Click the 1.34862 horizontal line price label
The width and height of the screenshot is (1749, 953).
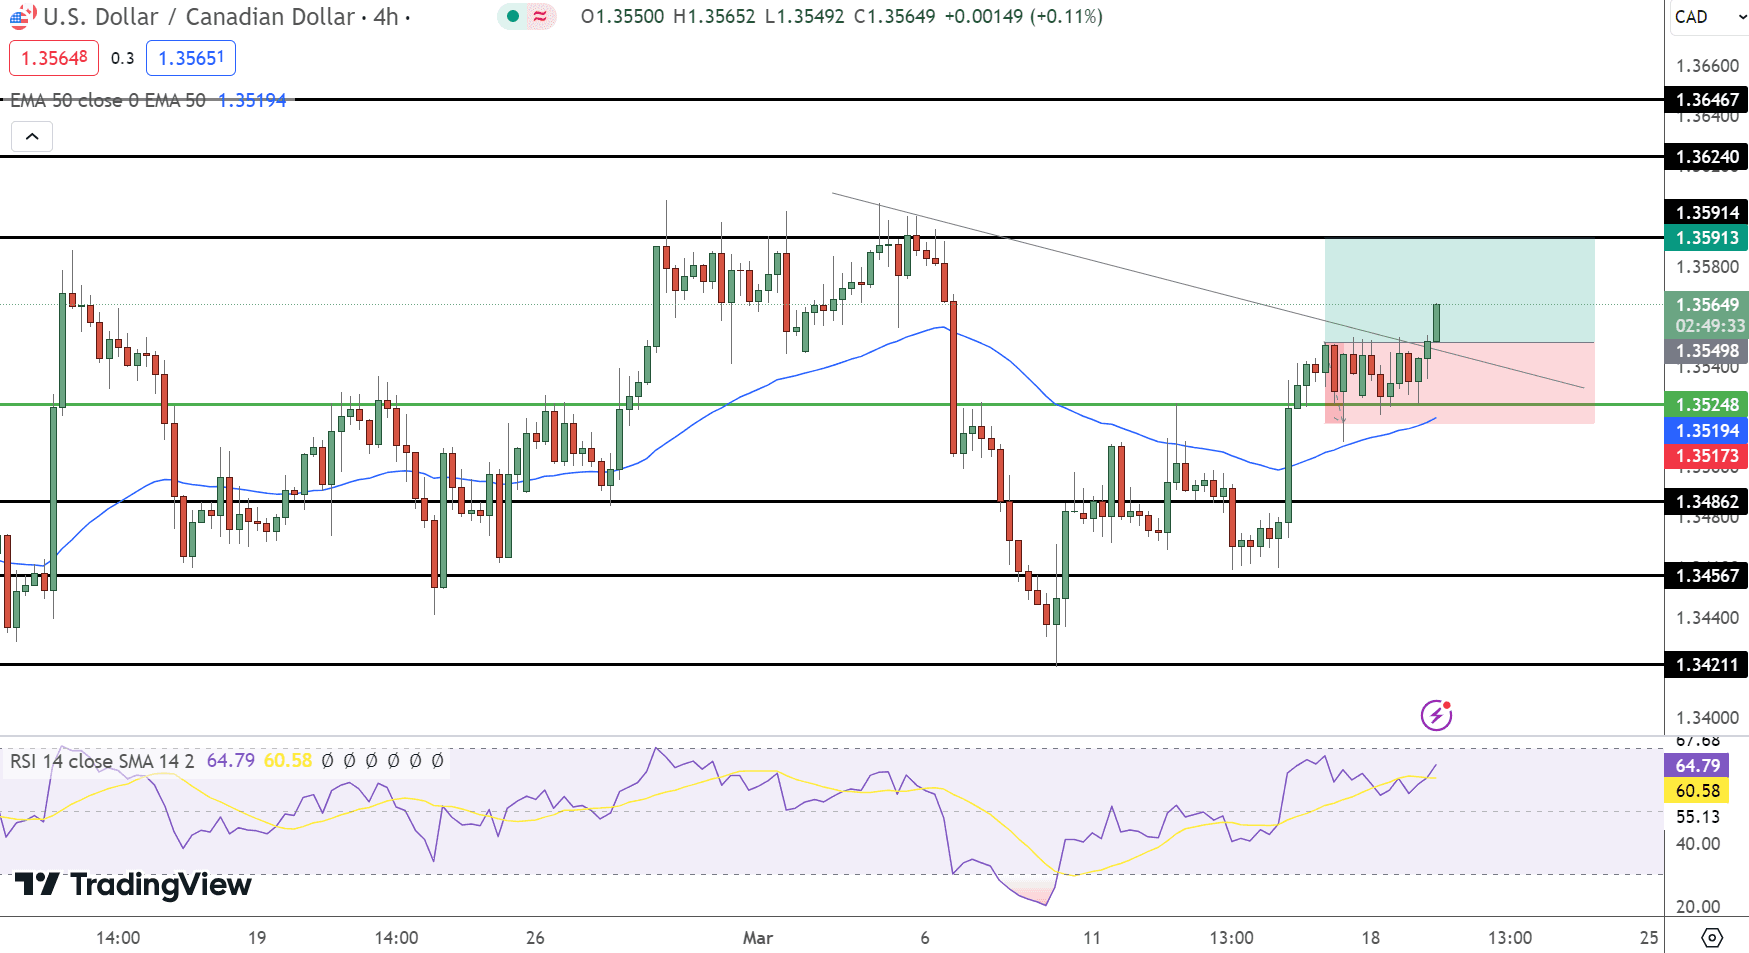pos(1707,501)
